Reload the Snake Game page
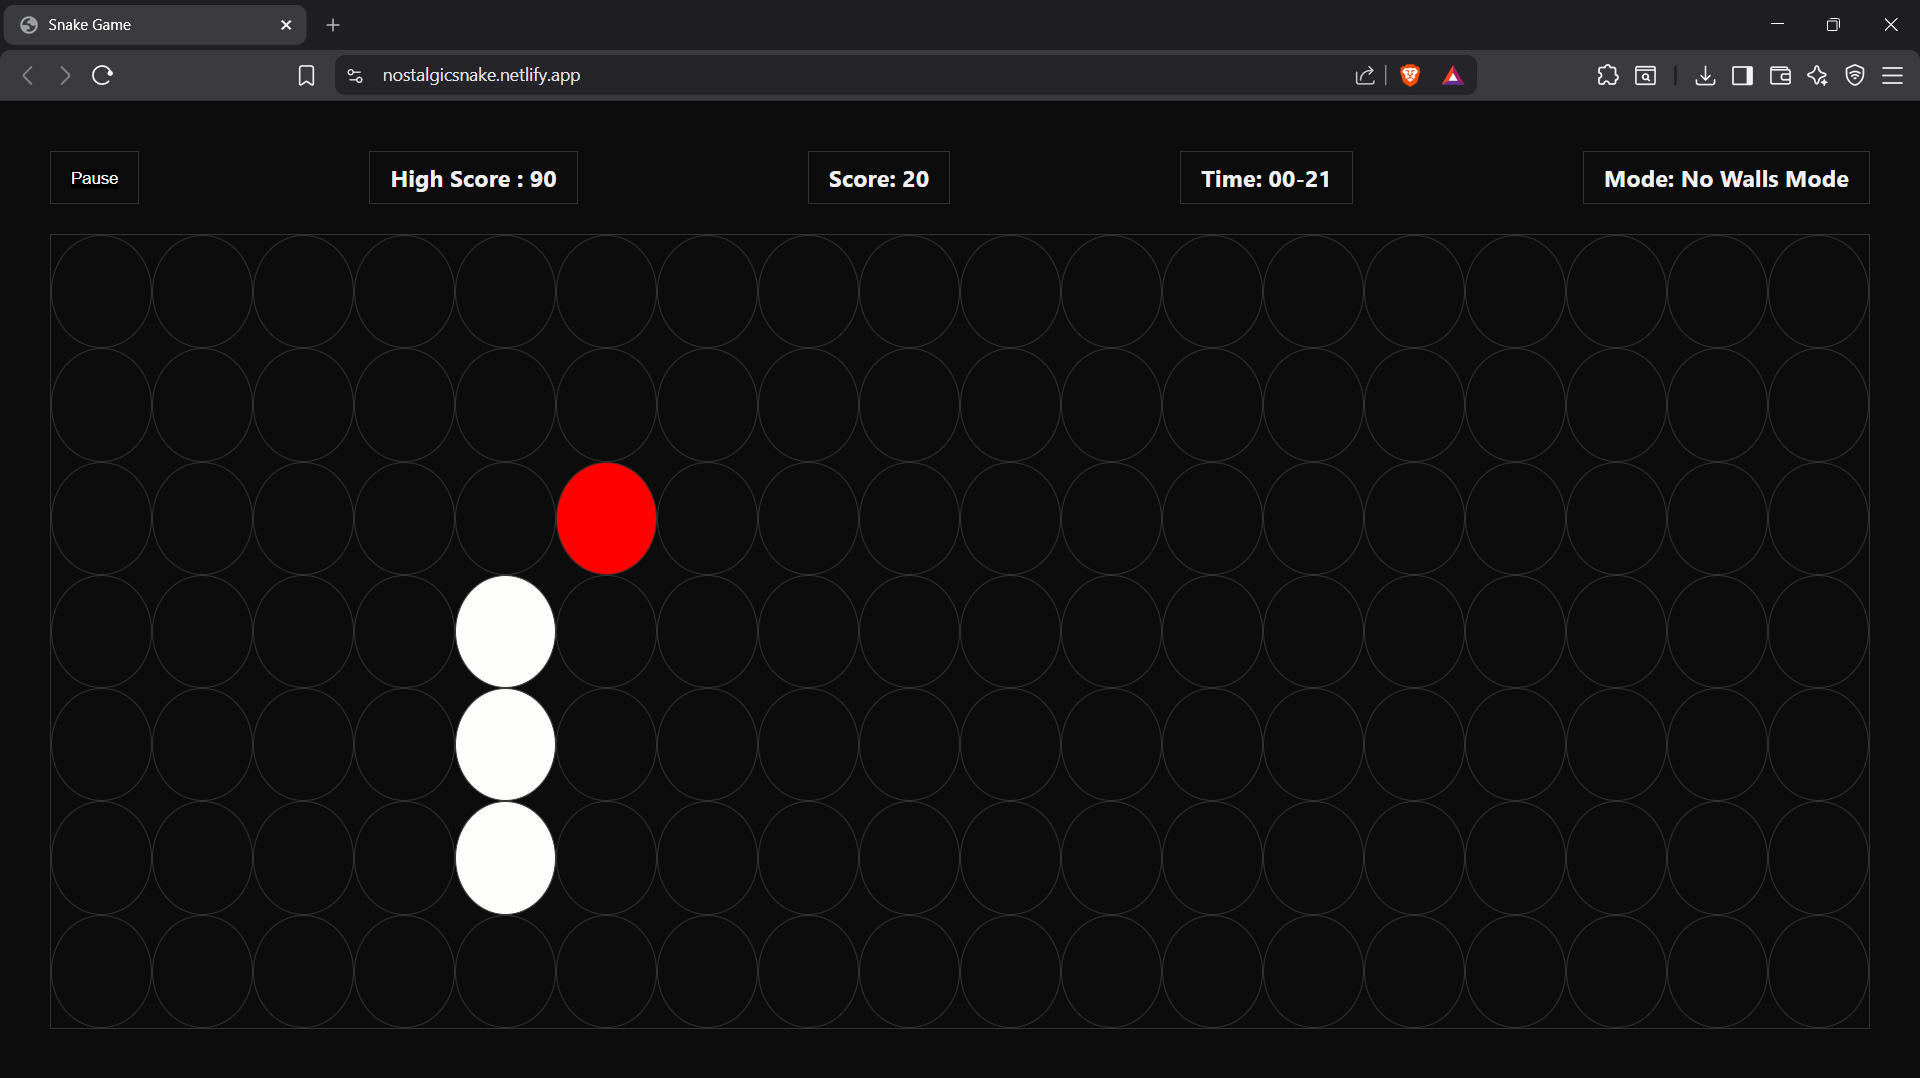 tap(101, 75)
